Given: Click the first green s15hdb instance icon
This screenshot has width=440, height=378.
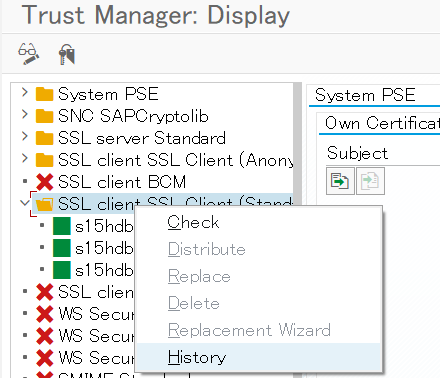Looking at the screenshot, I should [x=62, y=226].
